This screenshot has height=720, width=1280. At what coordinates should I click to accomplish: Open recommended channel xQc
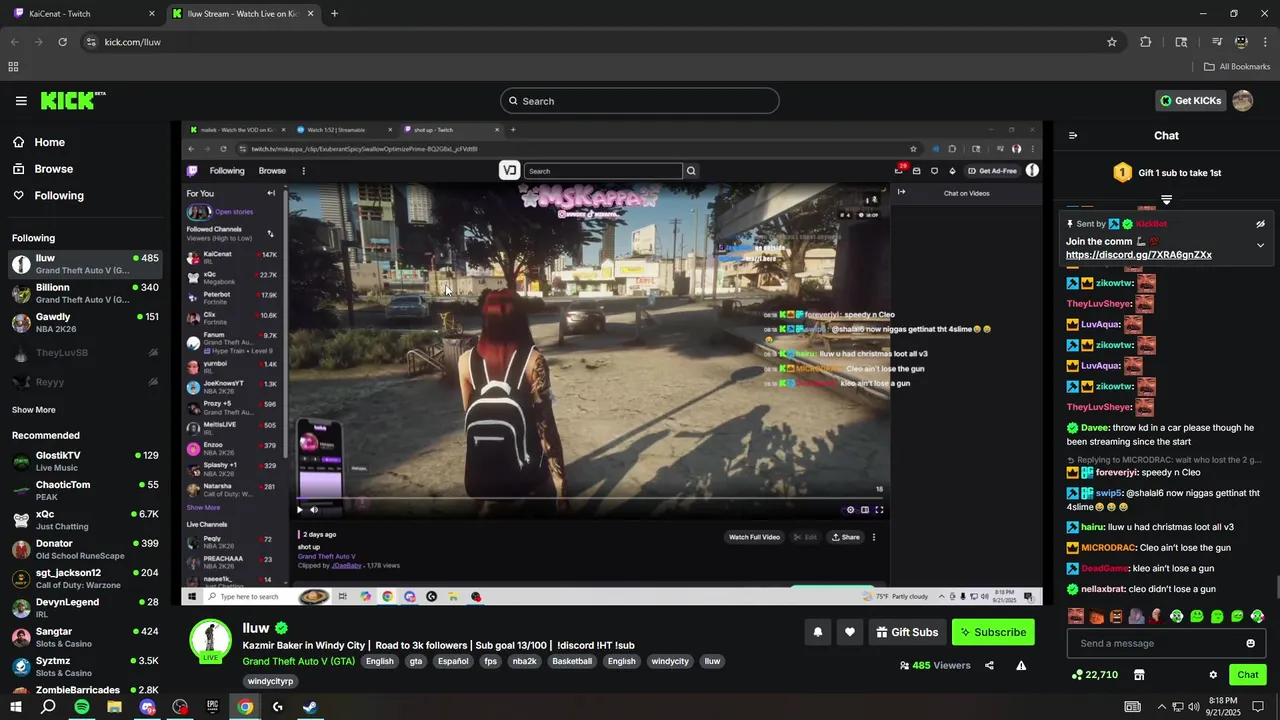(85, 520)
